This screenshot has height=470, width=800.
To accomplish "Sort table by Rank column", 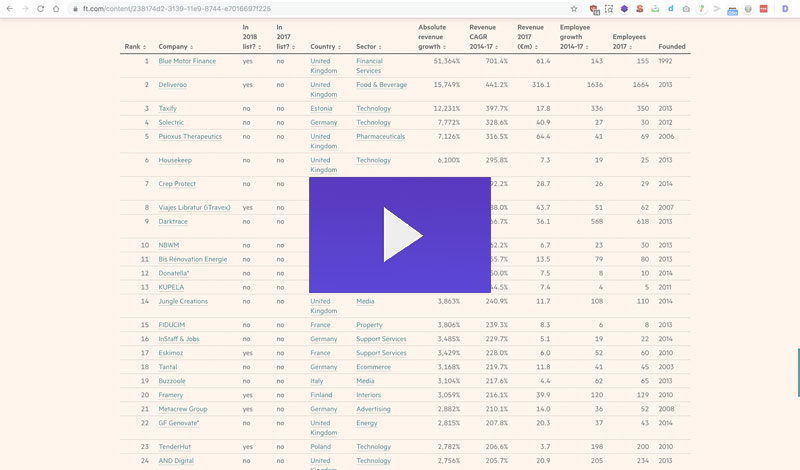I will 135,46.
